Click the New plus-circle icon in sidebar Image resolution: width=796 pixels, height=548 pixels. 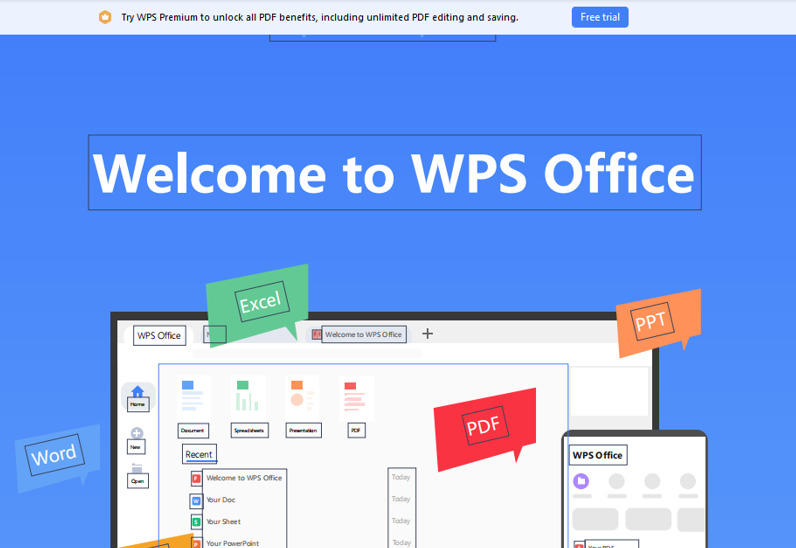coord(137,433)
